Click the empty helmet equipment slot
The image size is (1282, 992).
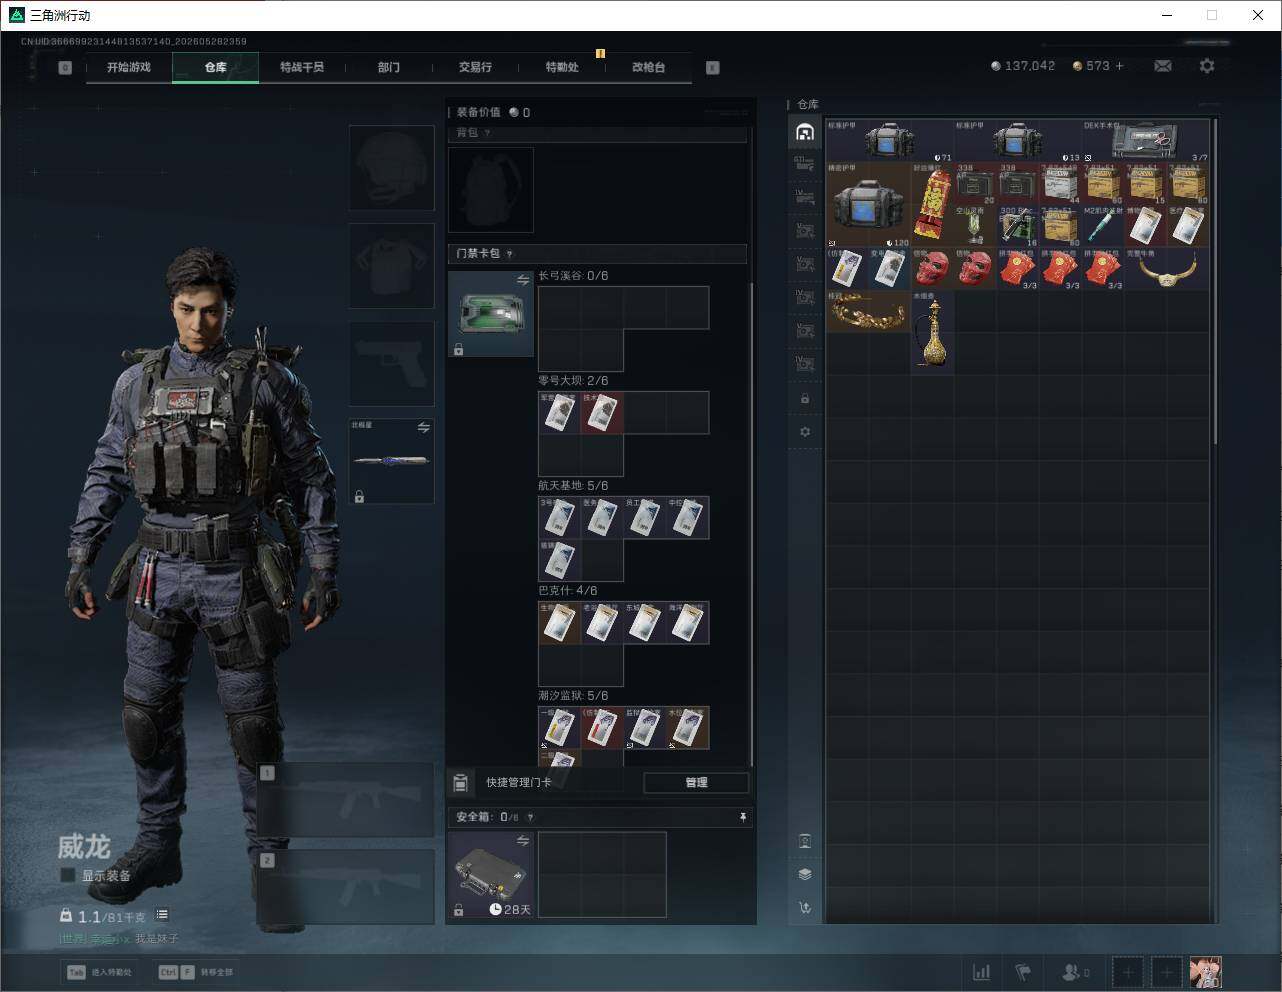[x=391, y=167]
